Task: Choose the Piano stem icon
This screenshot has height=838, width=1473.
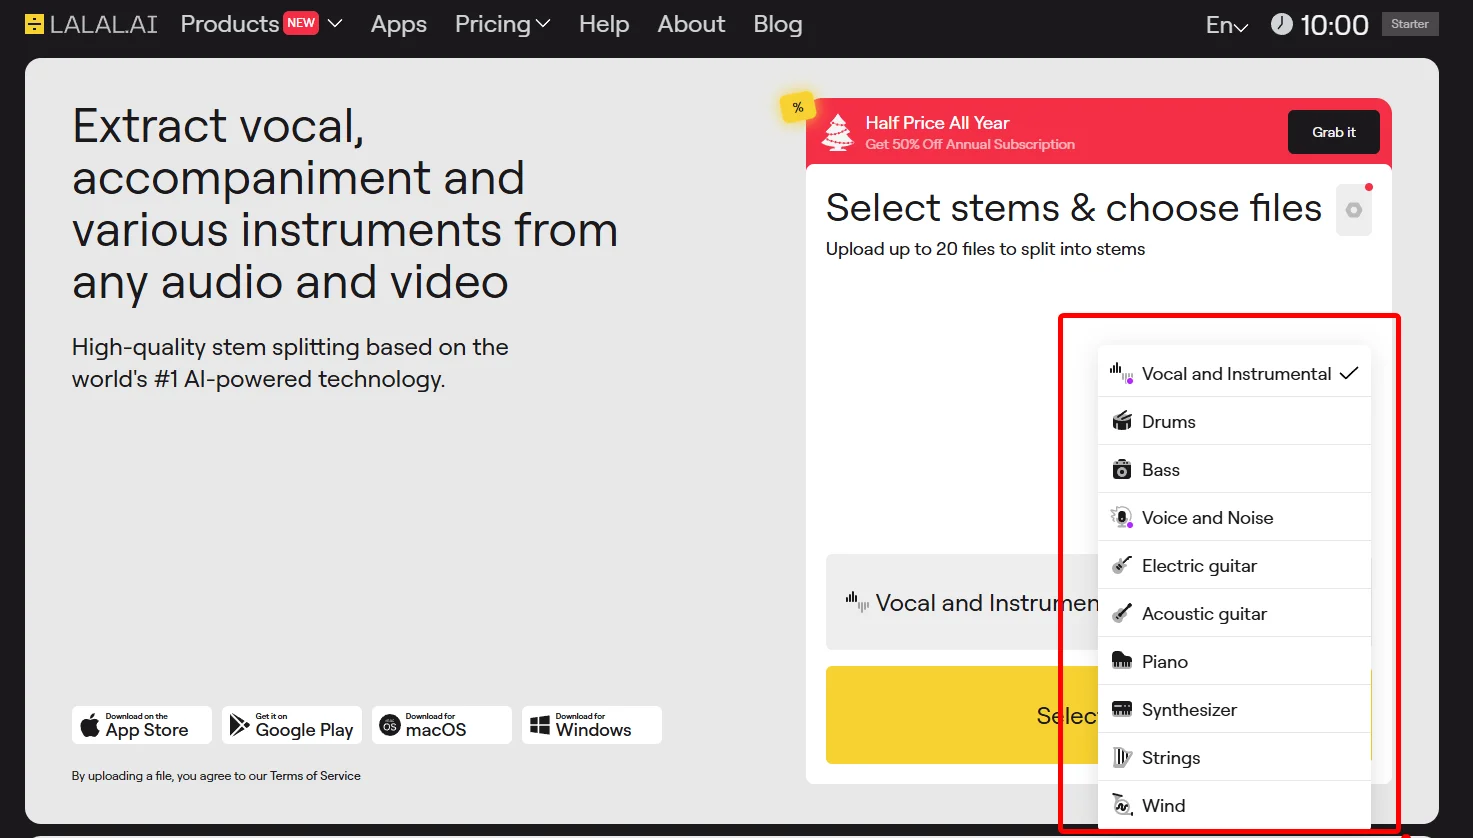Action: [x=1122, y=661]
